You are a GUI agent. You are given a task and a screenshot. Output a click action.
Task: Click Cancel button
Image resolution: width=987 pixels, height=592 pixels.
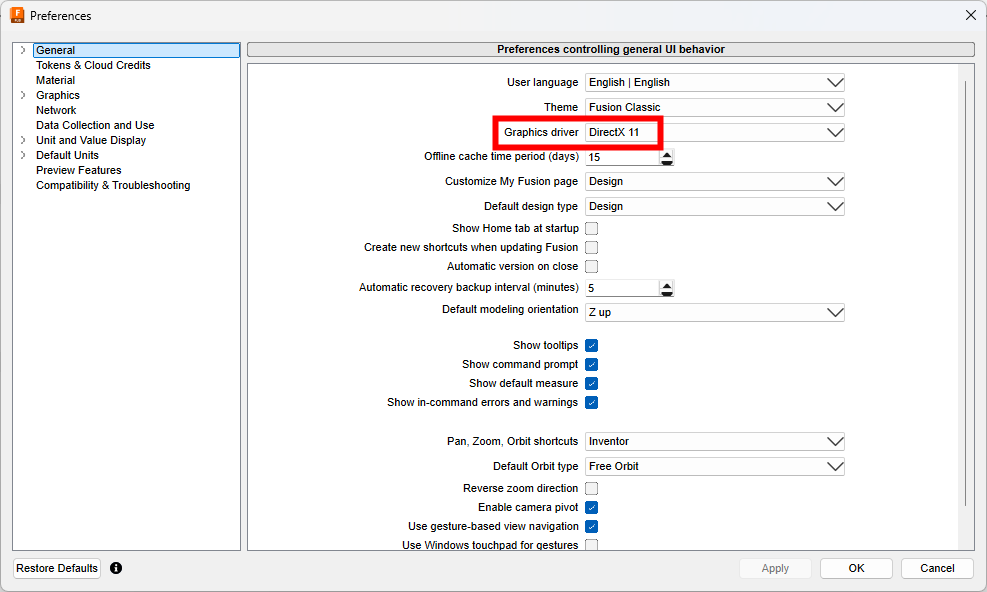click(937, 568)
